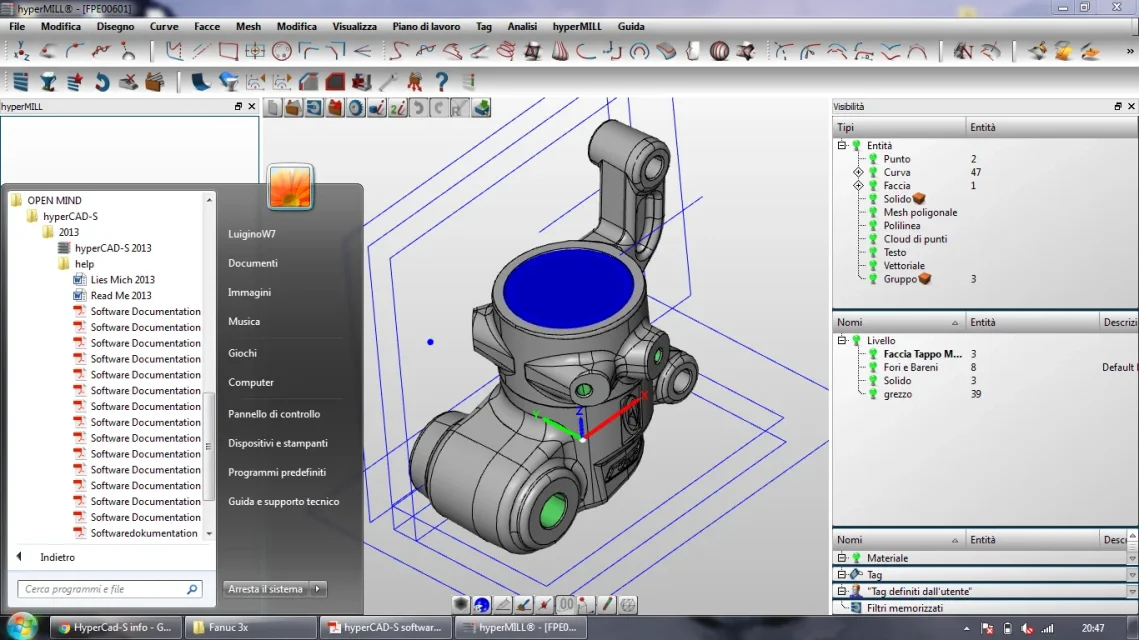1139x640 pixels.
Task: Hide the grezzo layer using its bulb
Action: (873, 395)
